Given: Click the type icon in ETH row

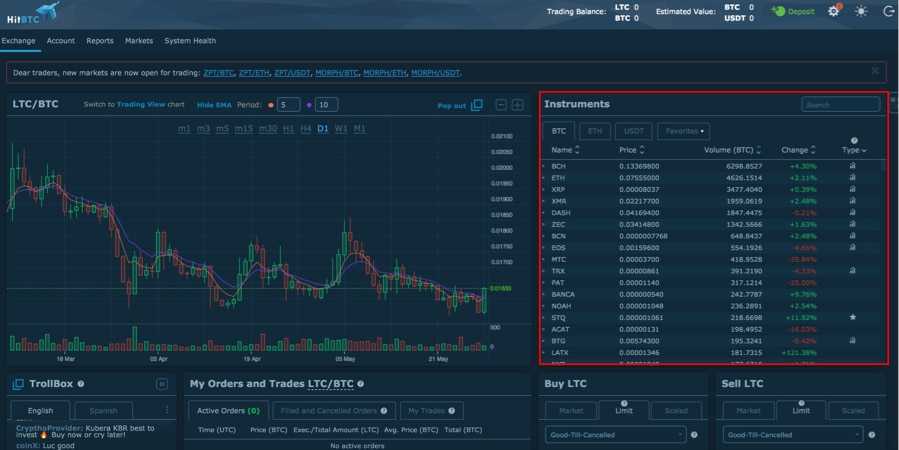Looking at the screenshot, I should (853, 178).
